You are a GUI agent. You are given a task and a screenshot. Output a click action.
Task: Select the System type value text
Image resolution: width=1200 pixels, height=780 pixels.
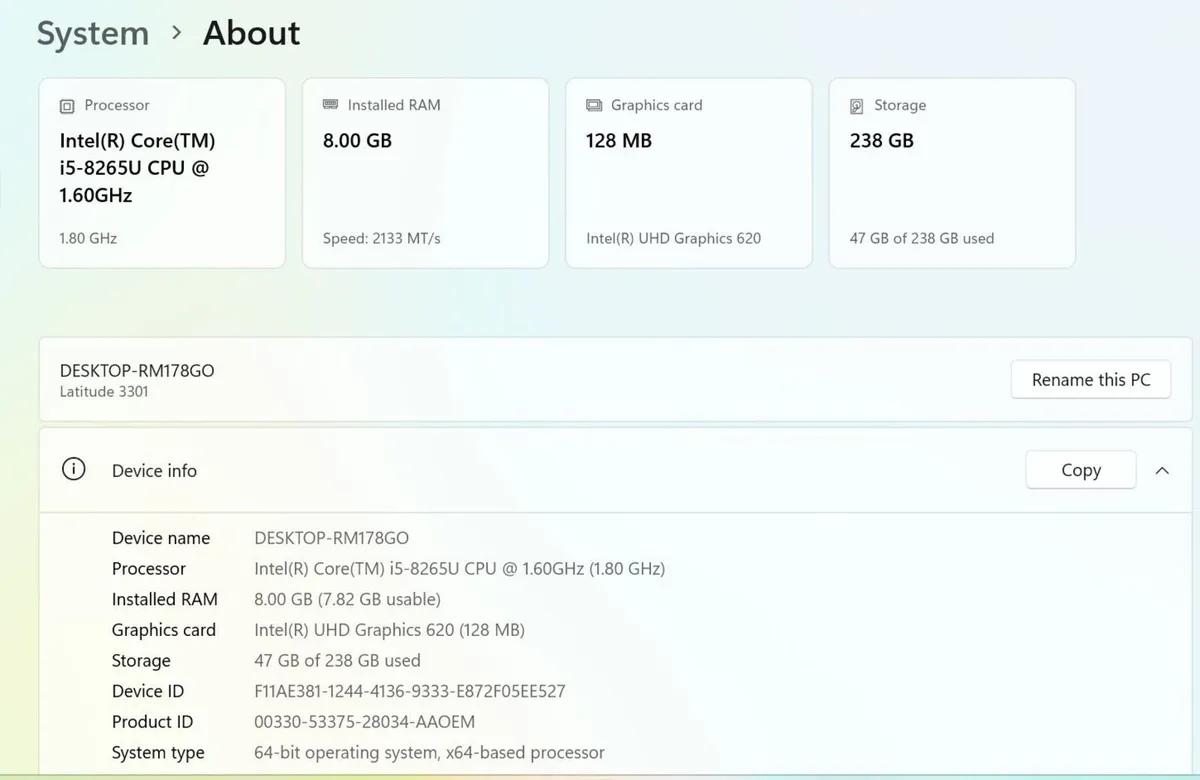tap(430, 752)
